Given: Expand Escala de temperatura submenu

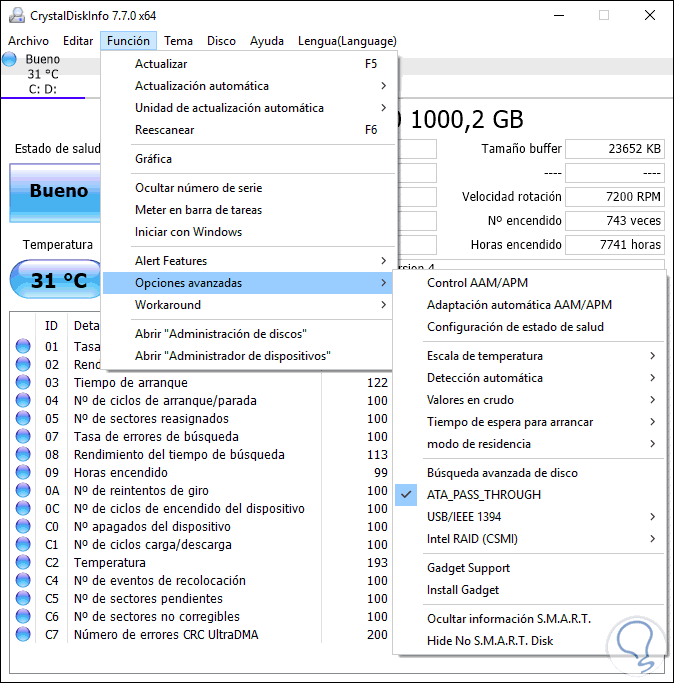Looking at the screenshot, I should [x=529, y=356].
